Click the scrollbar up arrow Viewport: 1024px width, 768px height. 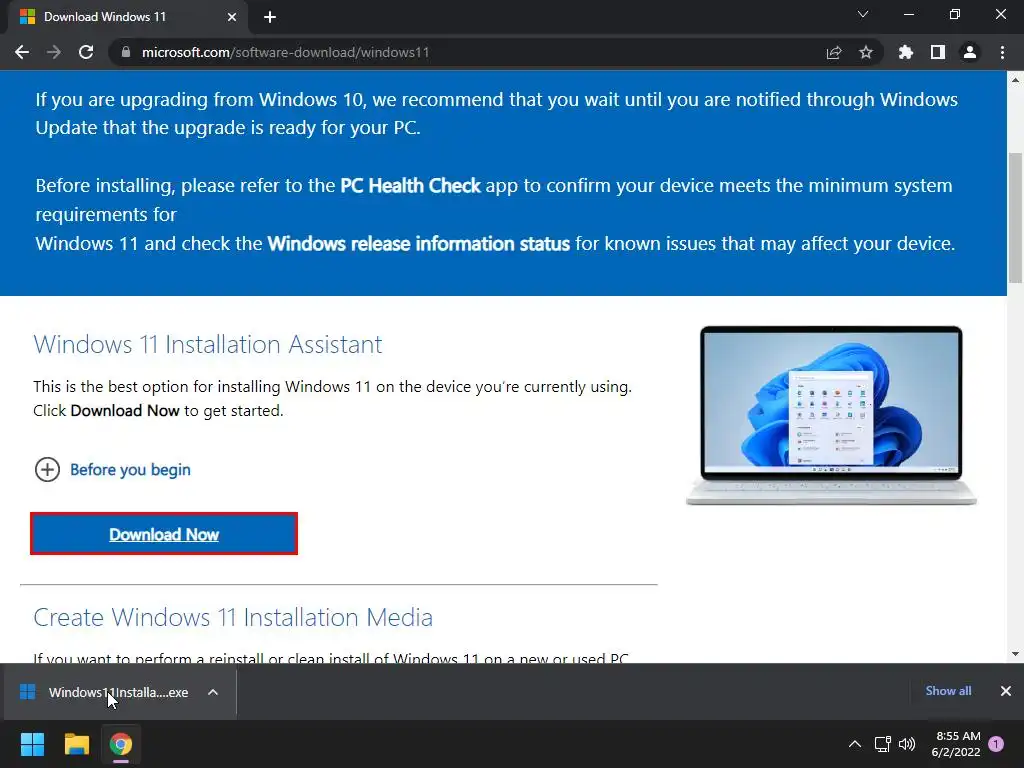pyautogui.click(x=1015, y=80)
